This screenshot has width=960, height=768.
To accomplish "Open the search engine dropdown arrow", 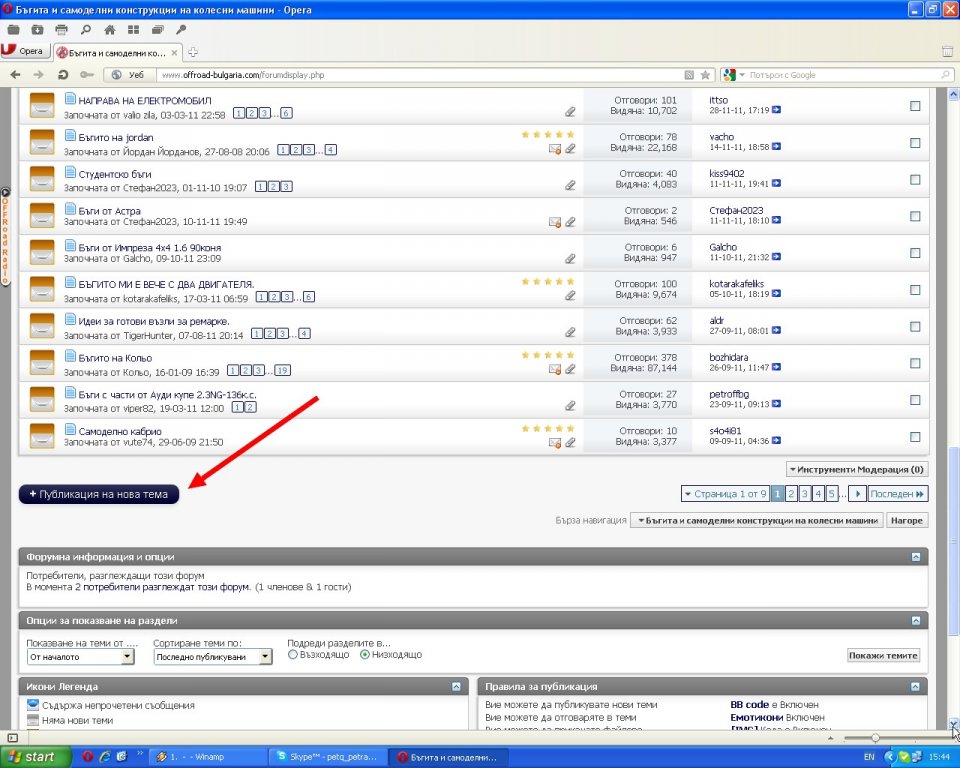I will (742, 75).
